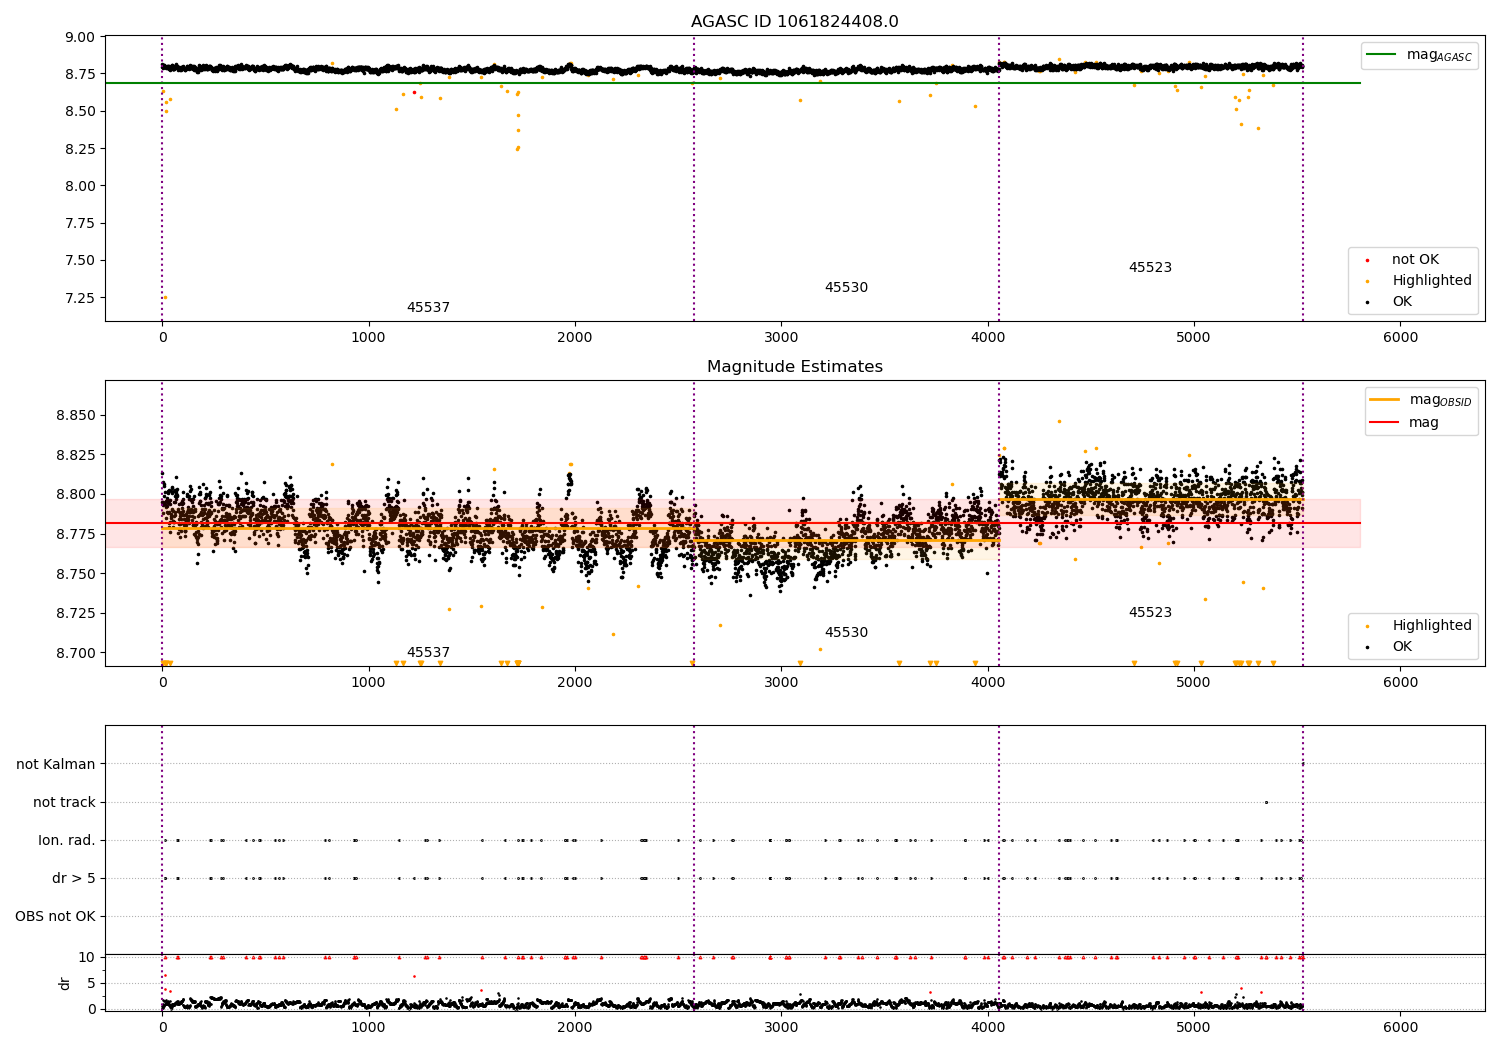Click the 'OBS not OK' y-axis label
1500x1050 pixels.
point(56,917)
